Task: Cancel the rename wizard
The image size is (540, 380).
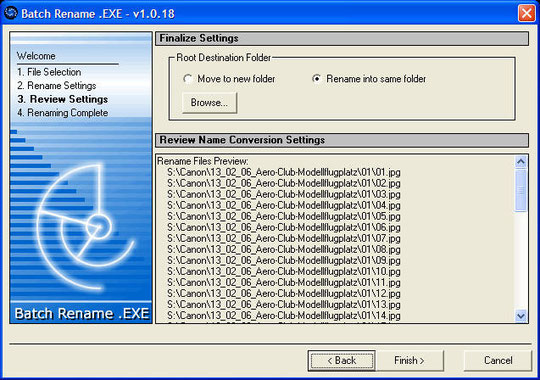Action: 498,361
